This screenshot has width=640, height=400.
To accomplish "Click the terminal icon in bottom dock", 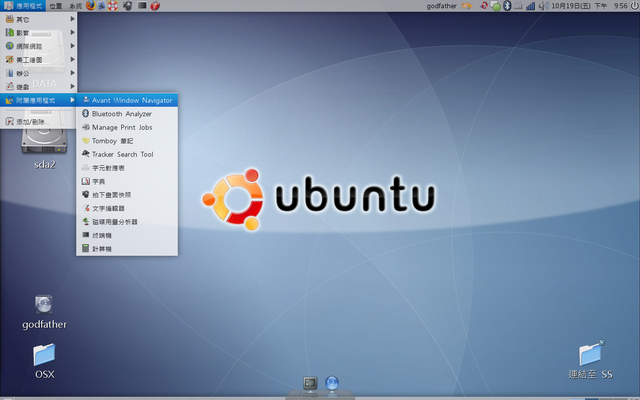I will tap(310, 383).
